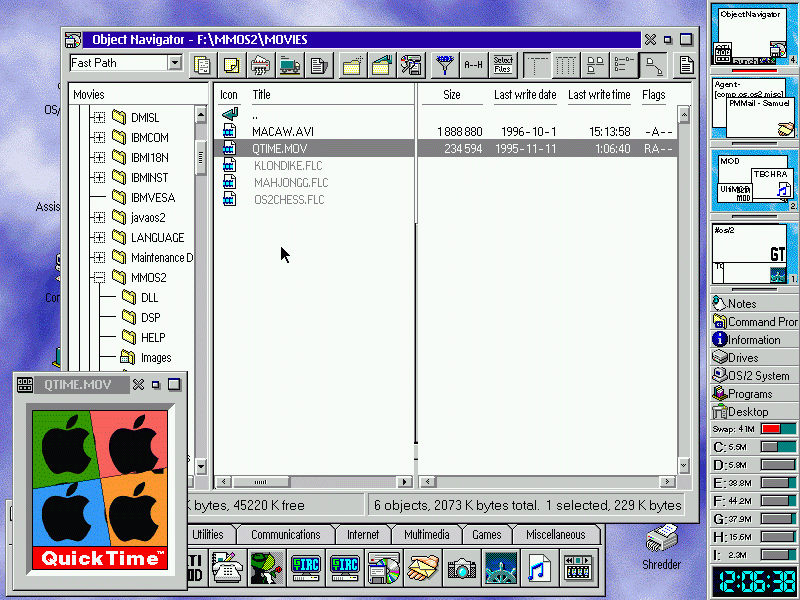
Task: Click the Shredder desktop icon
Action: point(661,545)
